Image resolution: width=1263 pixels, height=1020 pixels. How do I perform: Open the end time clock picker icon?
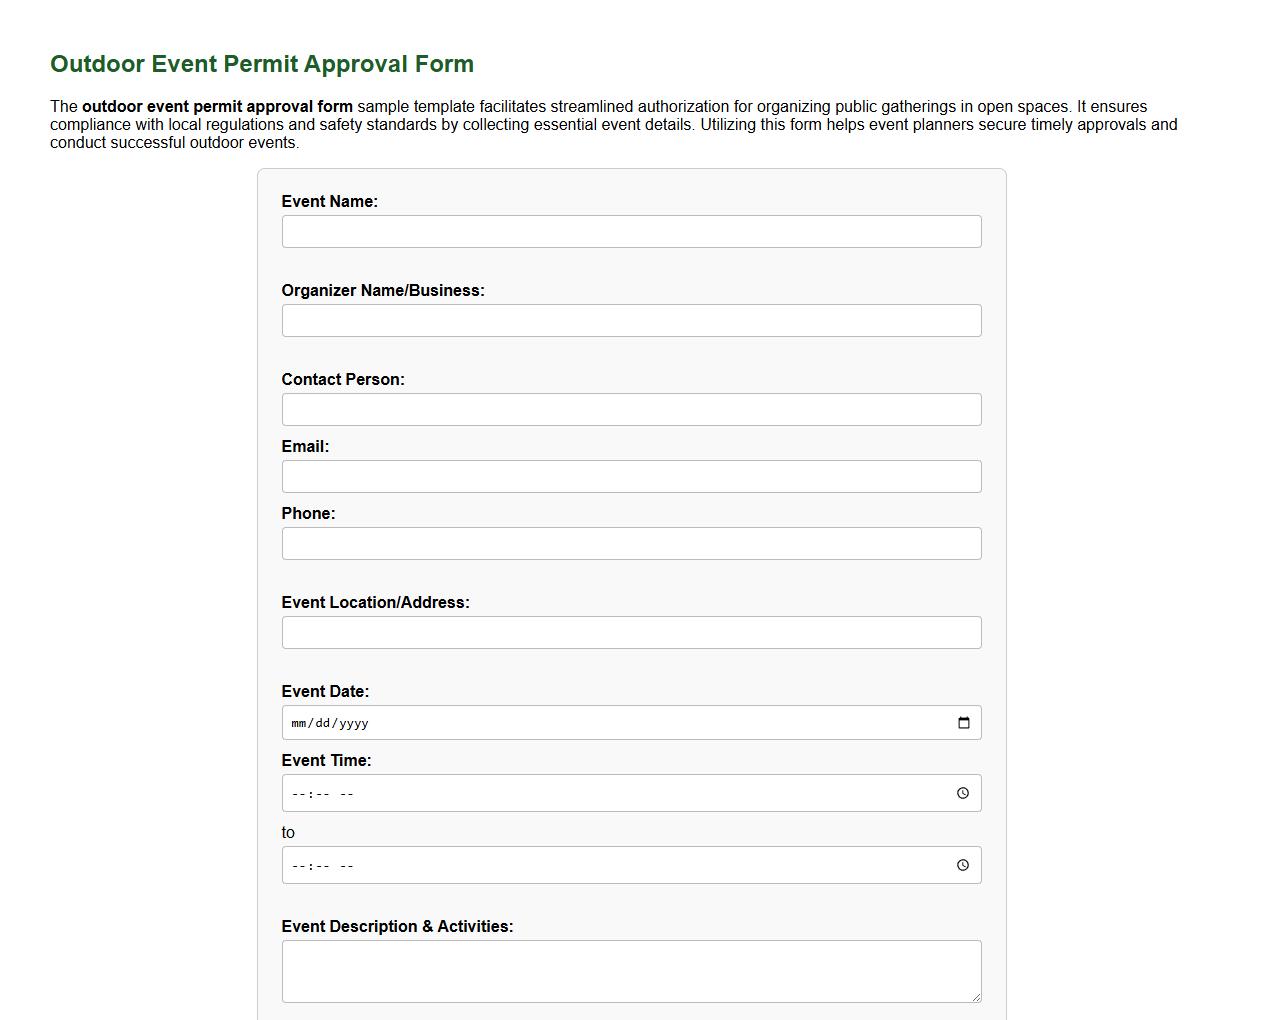[x=963, y=864]
